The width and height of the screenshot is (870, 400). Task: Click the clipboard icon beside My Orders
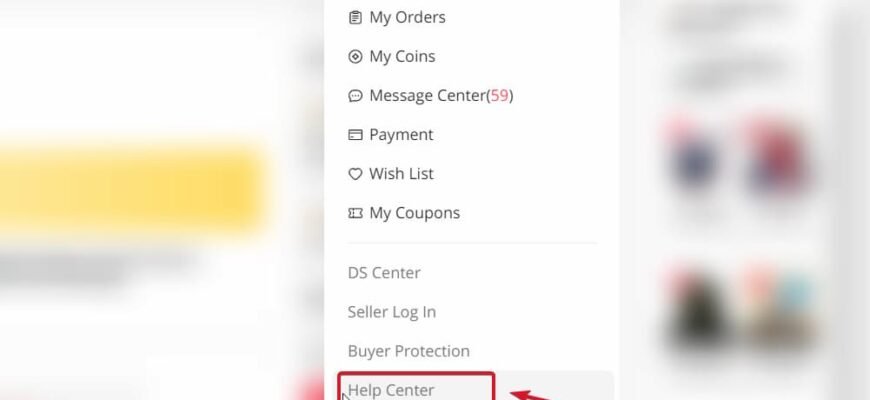(355, 18)
